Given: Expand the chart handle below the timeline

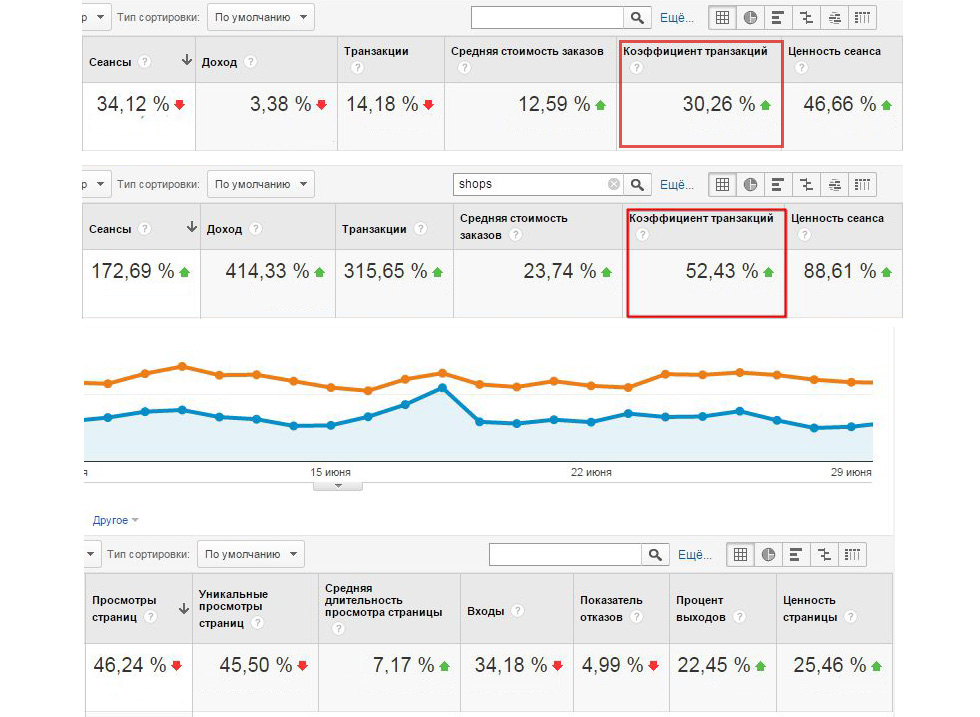Looking at the screenshot, I should 338,486.
